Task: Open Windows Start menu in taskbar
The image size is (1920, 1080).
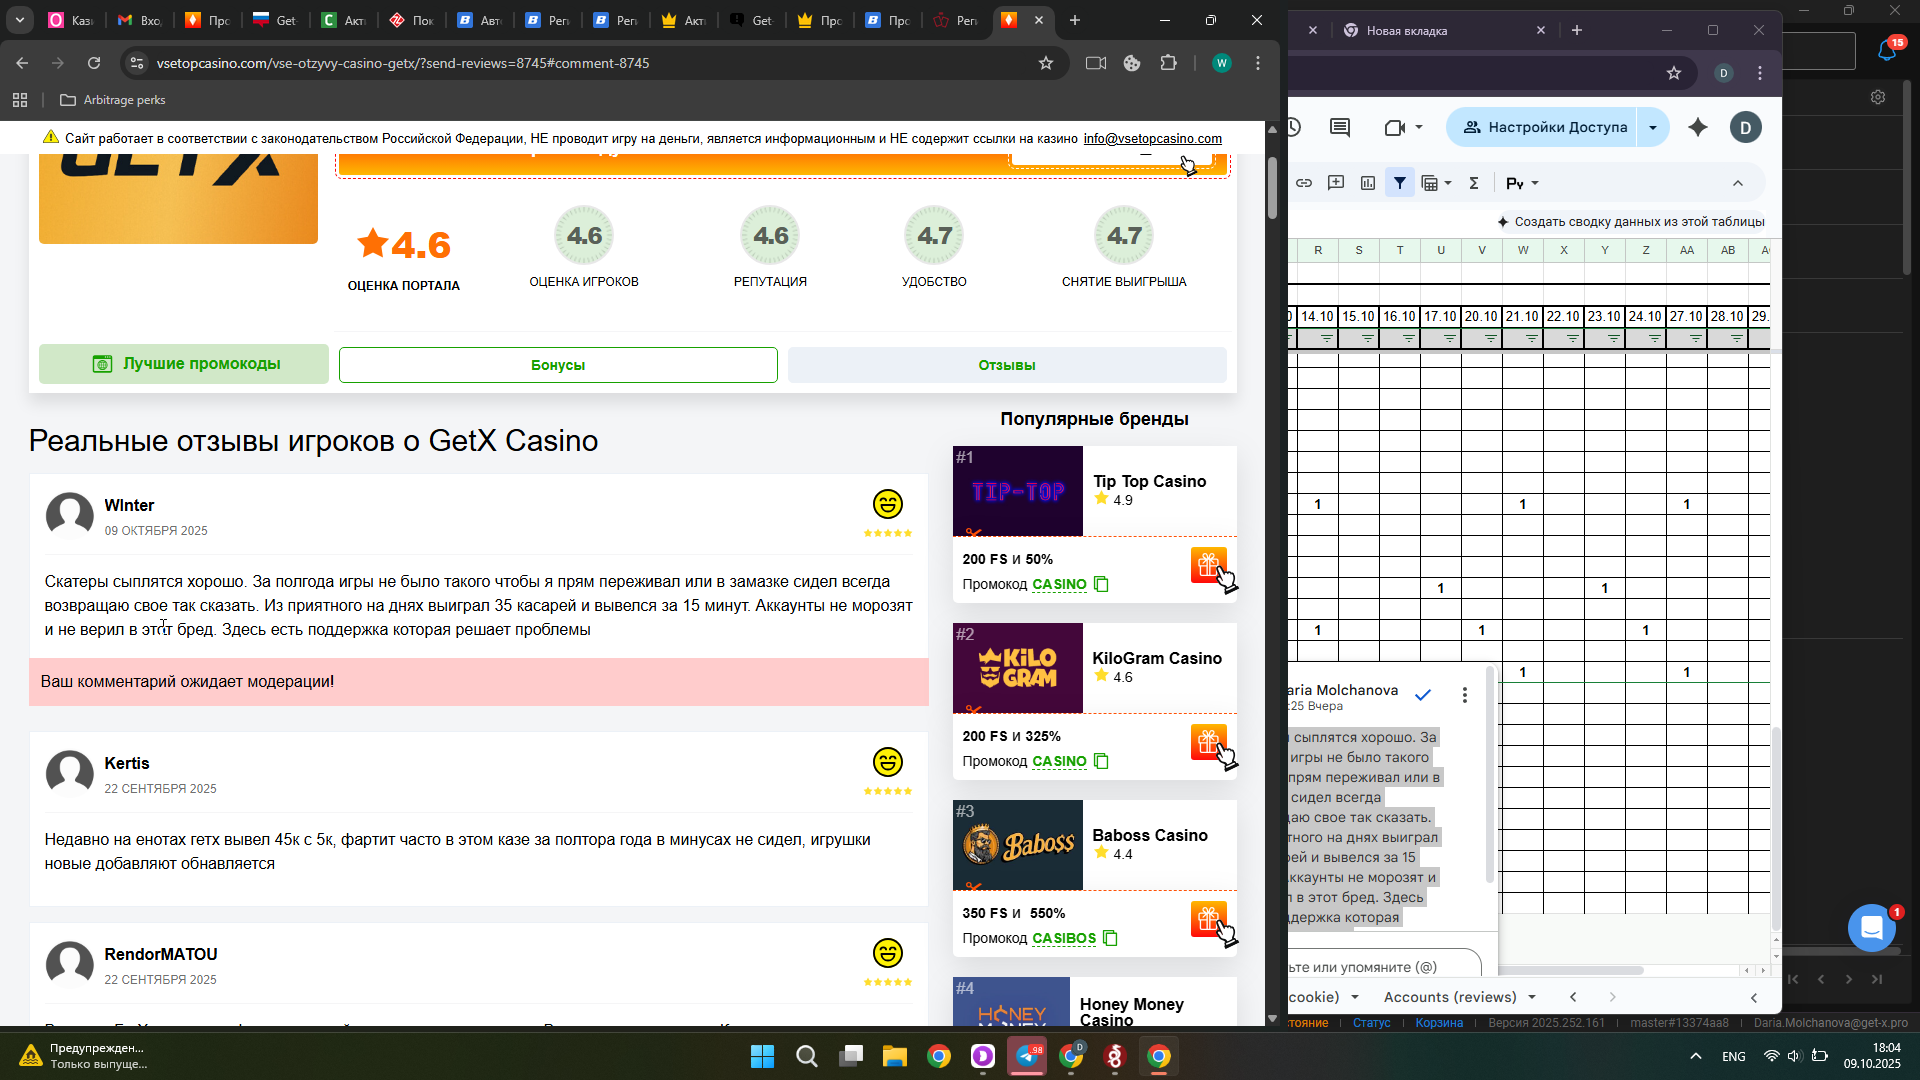Action: pos(762,1056)
